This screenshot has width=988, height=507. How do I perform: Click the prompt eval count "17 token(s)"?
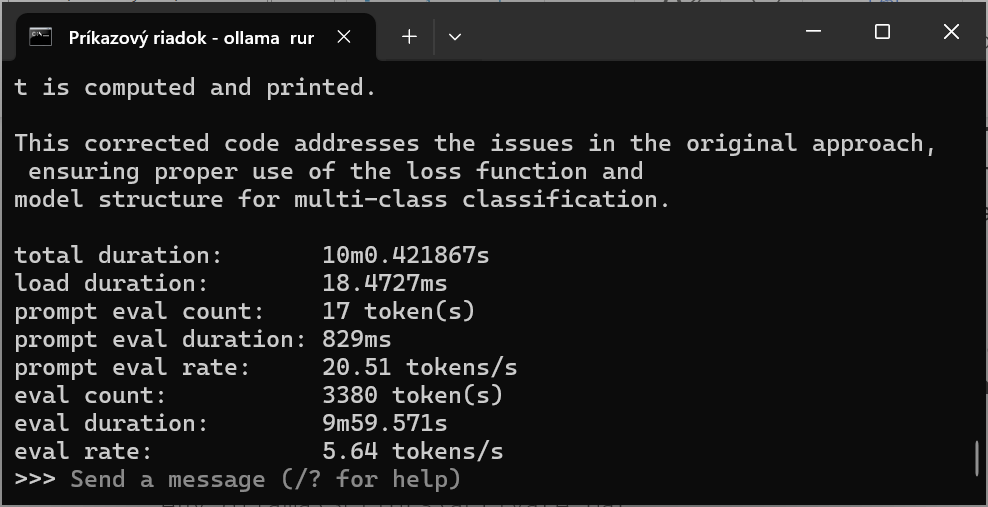coord(398,311)
